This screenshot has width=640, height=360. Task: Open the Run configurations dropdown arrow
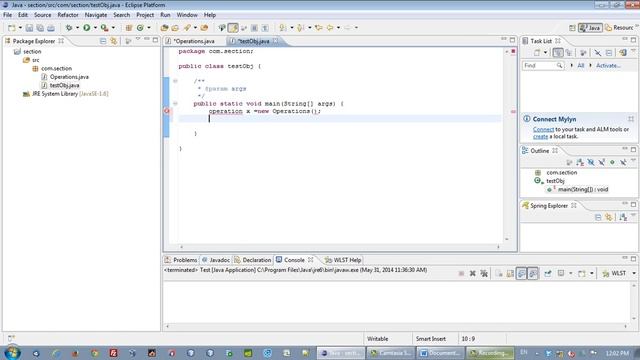click(x=95, y=28)
